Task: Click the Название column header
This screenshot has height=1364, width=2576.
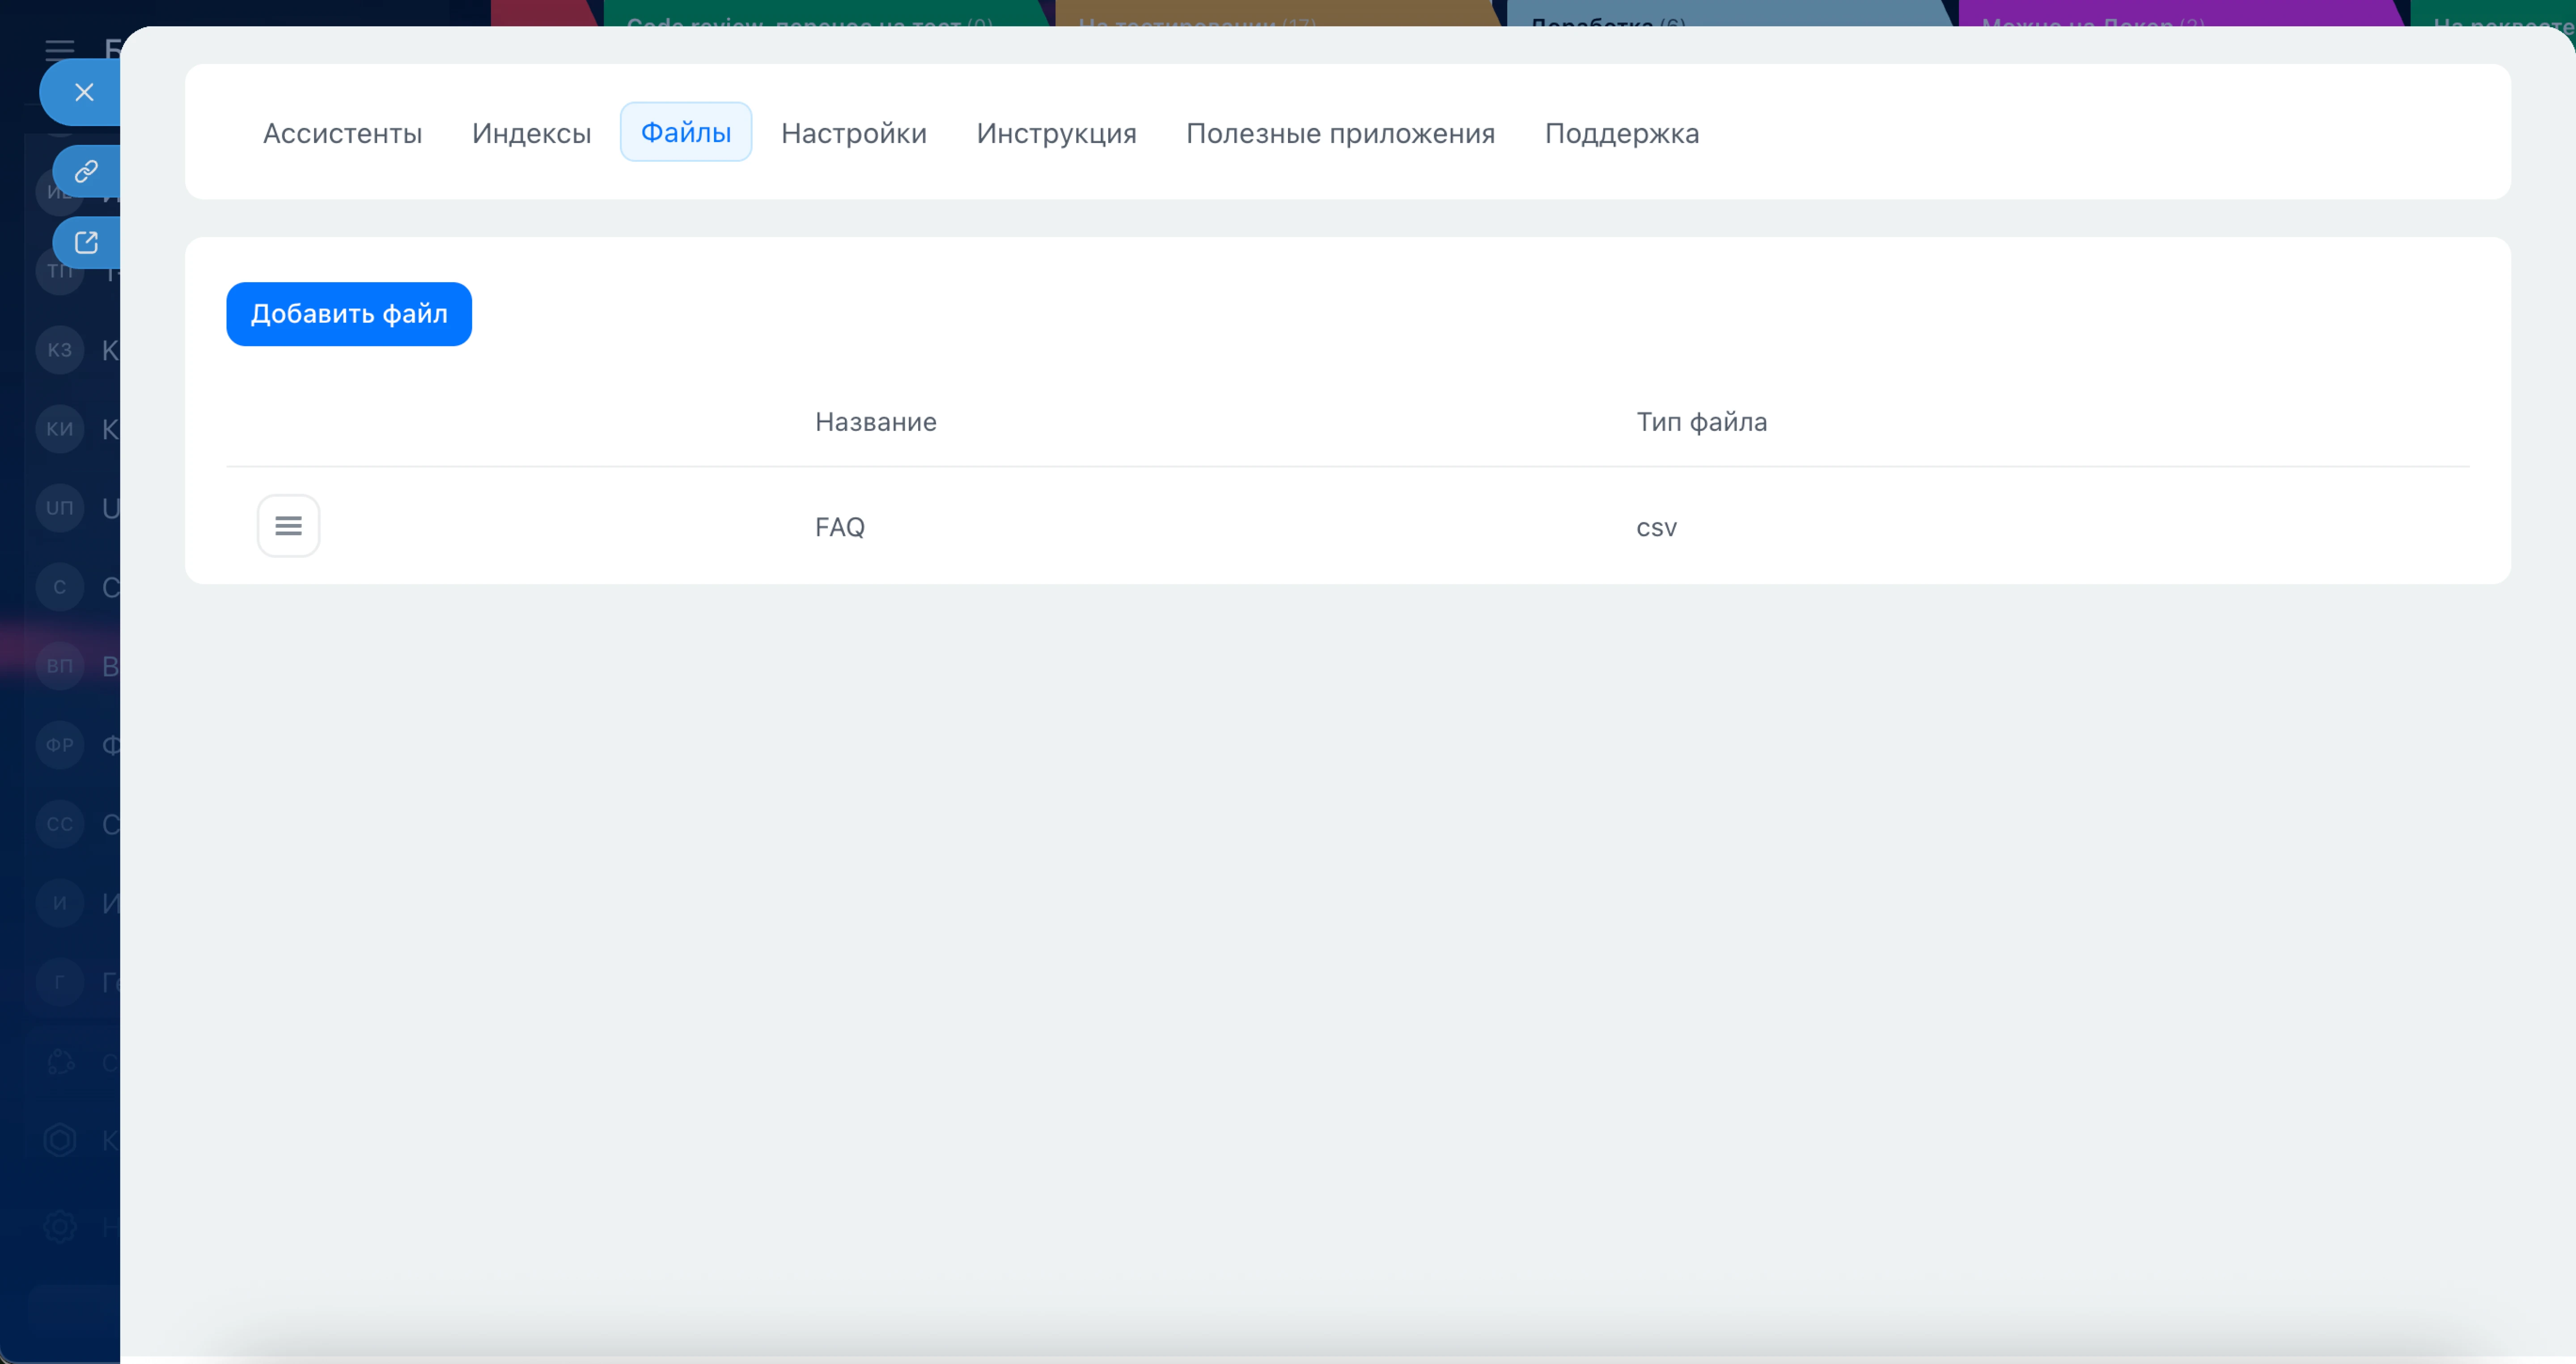Action: pyautogui.click(x=875, y=422)
